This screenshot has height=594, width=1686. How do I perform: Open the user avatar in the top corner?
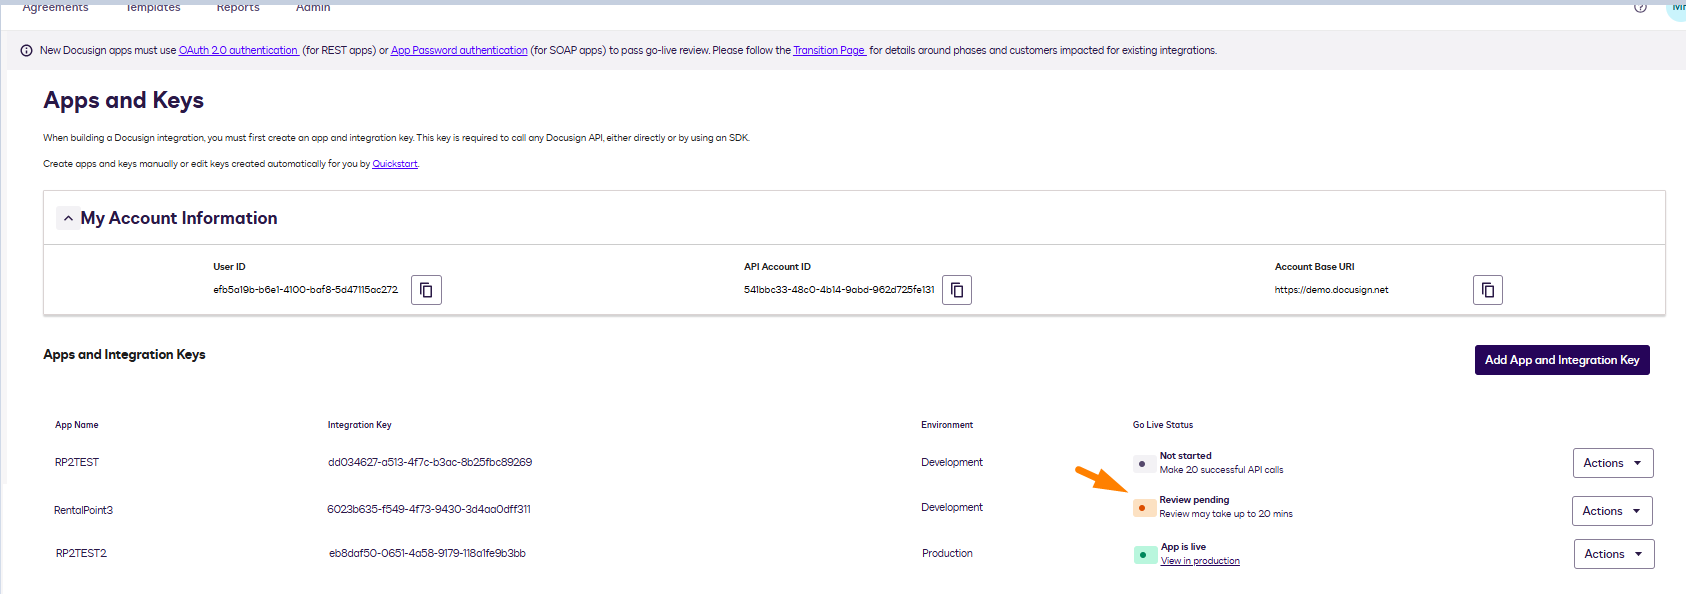tap(1677, 7)
